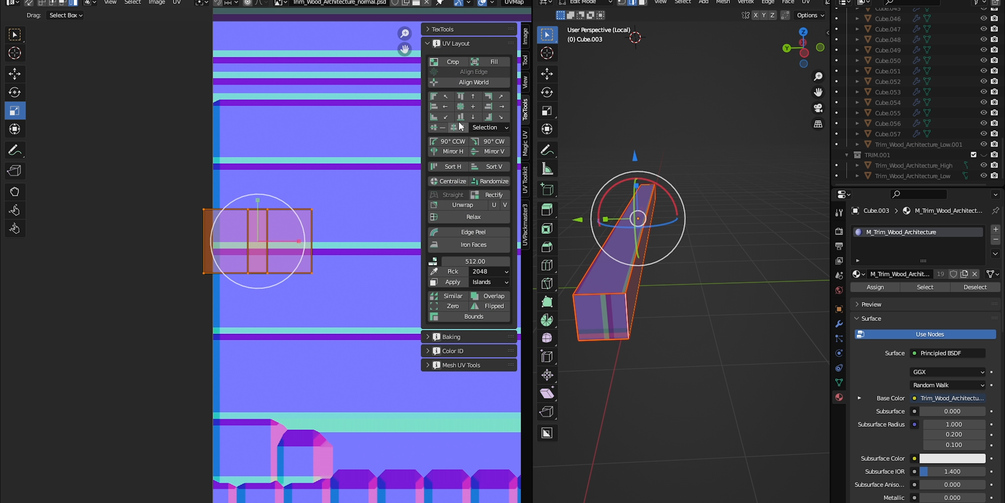This screenshot has width=1005, height=503.
Task: Switch to the Magic UV sidebar tab
Action: 525,142
